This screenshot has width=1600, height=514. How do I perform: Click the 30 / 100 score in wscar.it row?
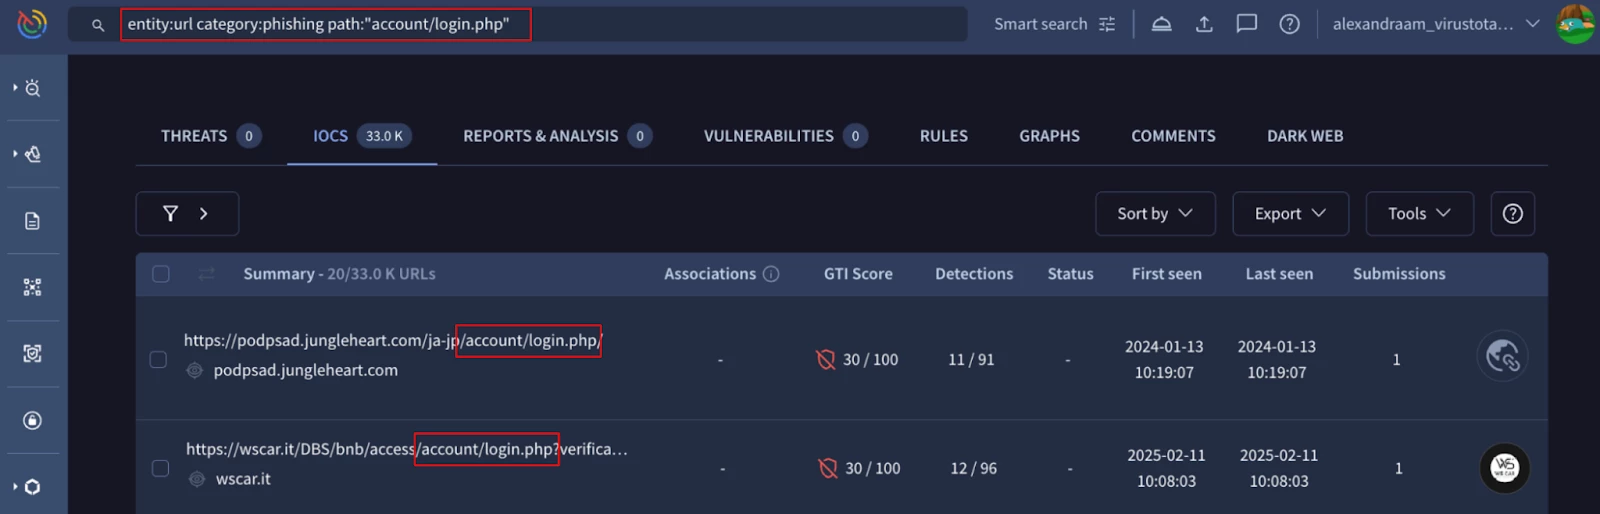click(872, 468)
